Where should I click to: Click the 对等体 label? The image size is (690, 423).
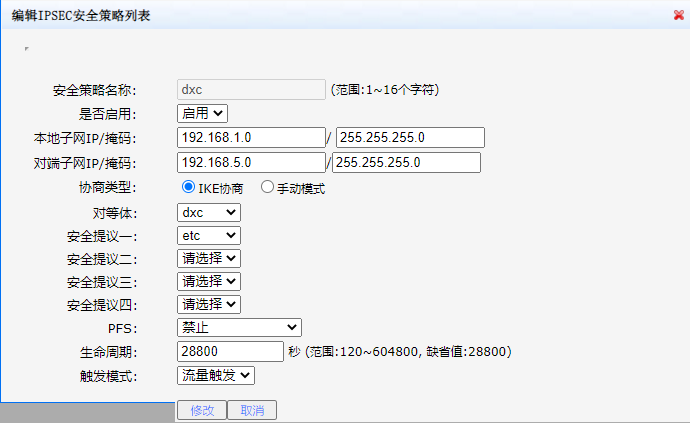click(x=115, y=213)
